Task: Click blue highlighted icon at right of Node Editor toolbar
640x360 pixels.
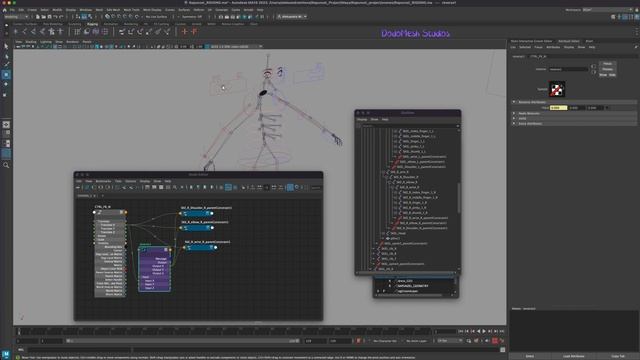Action: pyautogui.click(x=290, y=187)
